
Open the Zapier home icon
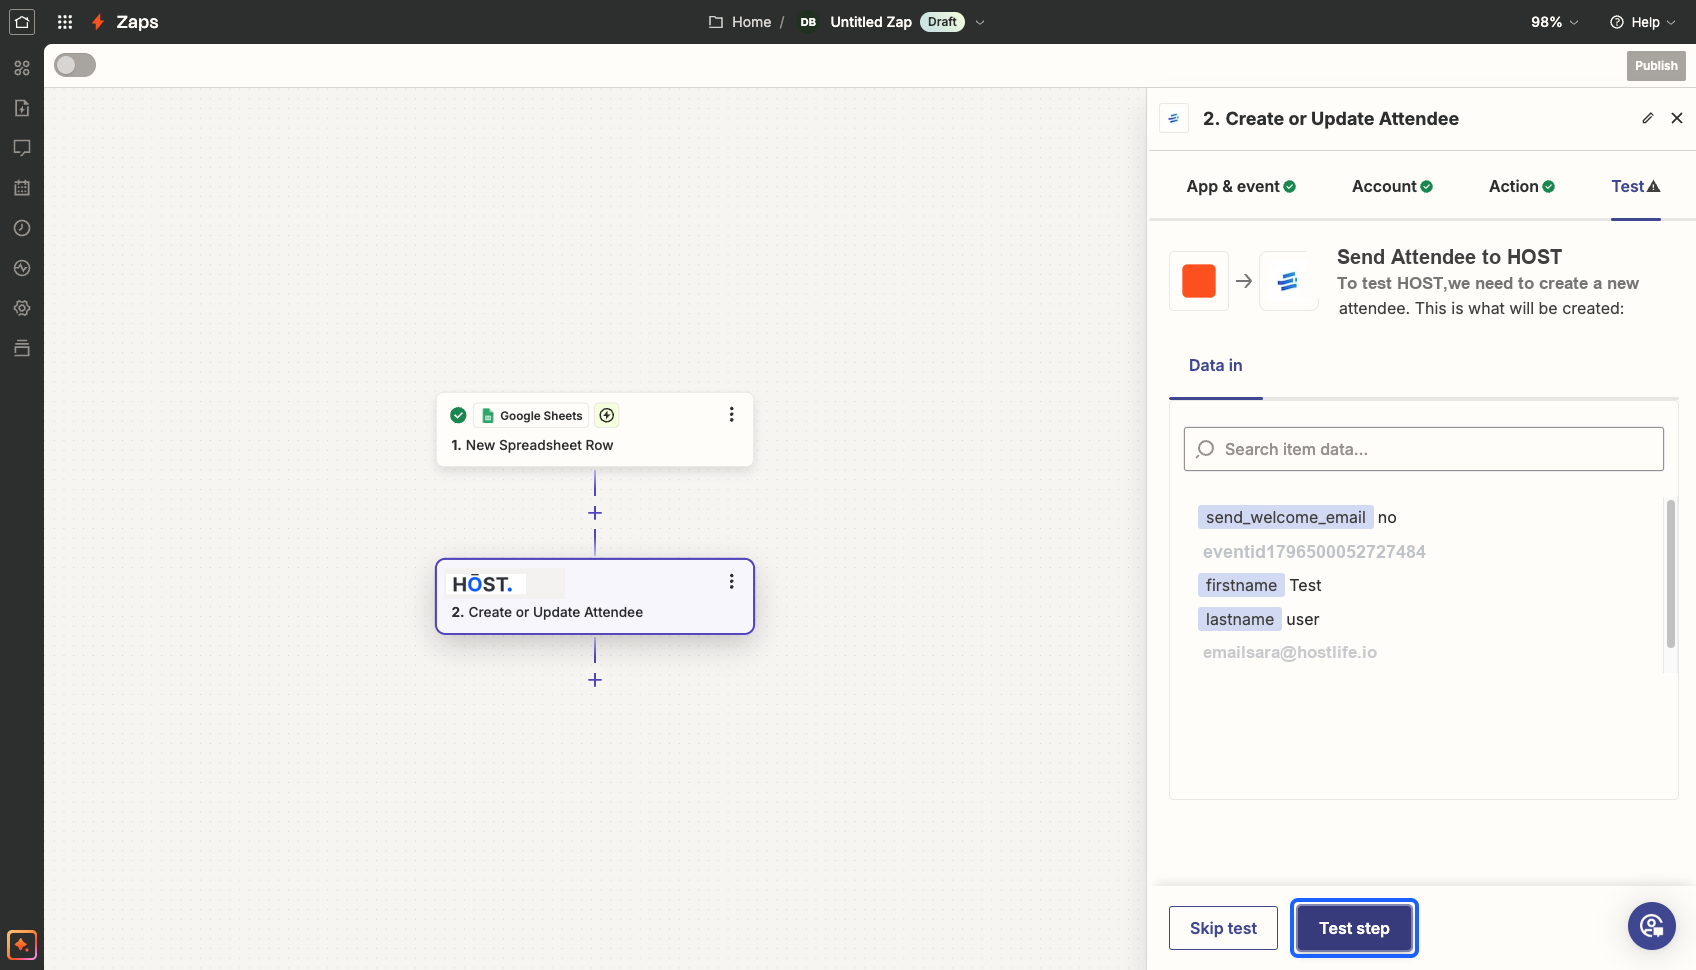(x=22, y=22)
